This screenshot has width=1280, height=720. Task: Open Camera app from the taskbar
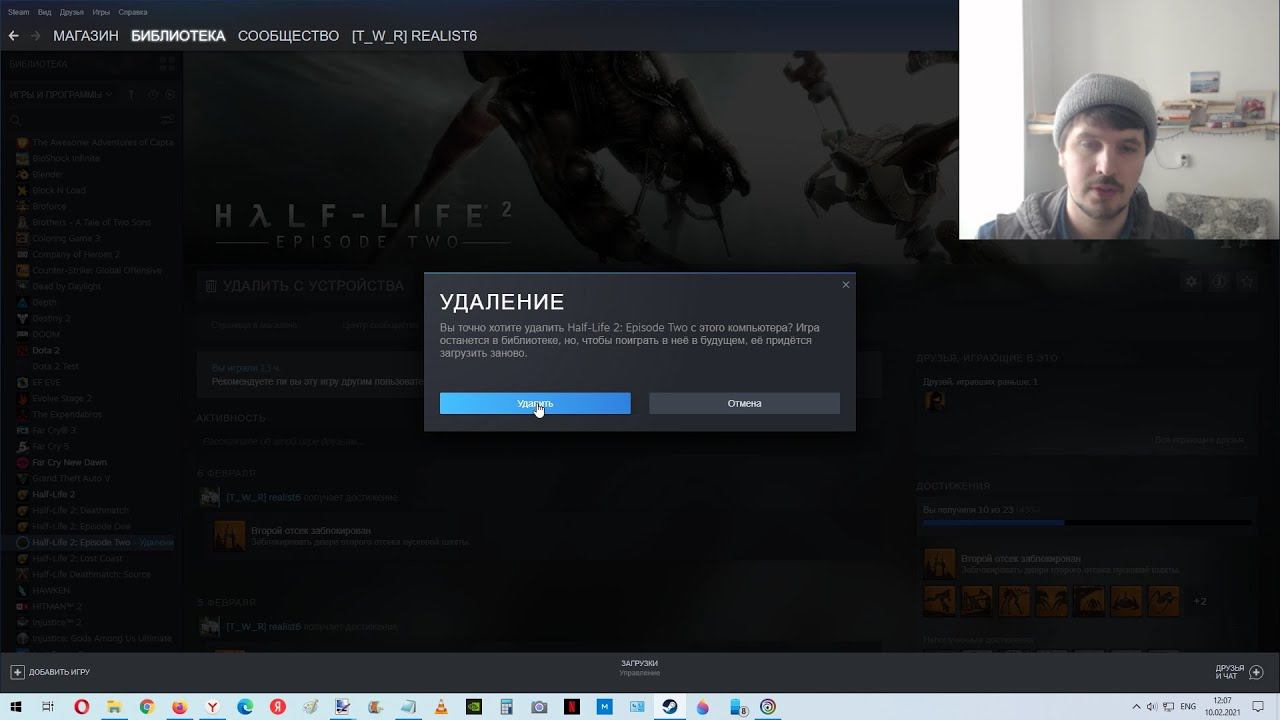tap(539, 706)
